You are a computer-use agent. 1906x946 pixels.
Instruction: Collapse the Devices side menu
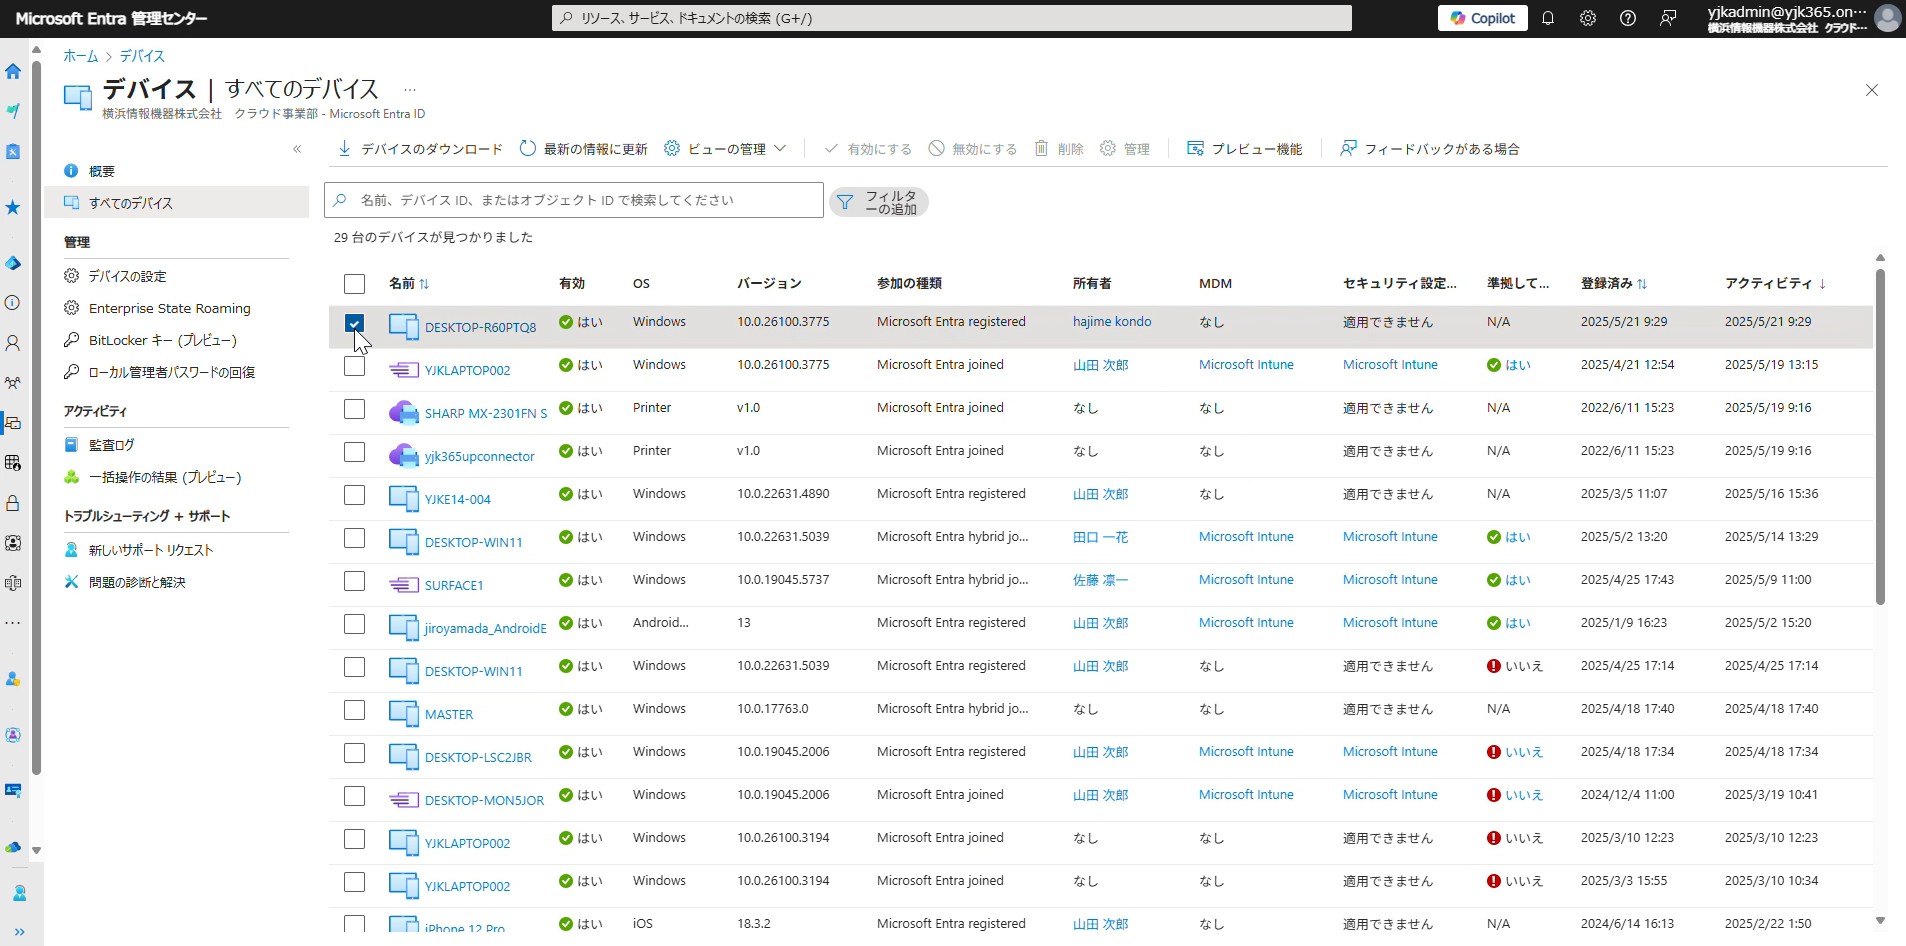pos(297,149)
